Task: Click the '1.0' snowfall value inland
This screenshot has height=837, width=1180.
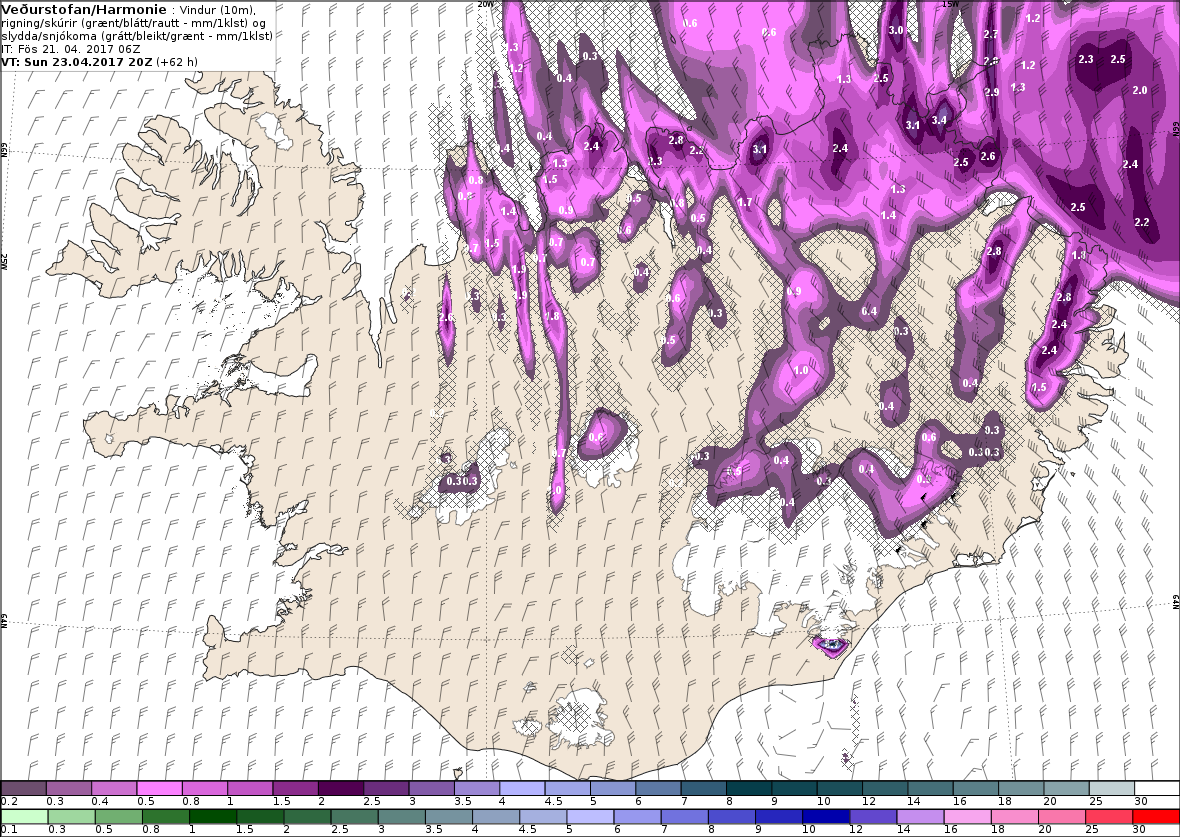Action: coord(801,370)
